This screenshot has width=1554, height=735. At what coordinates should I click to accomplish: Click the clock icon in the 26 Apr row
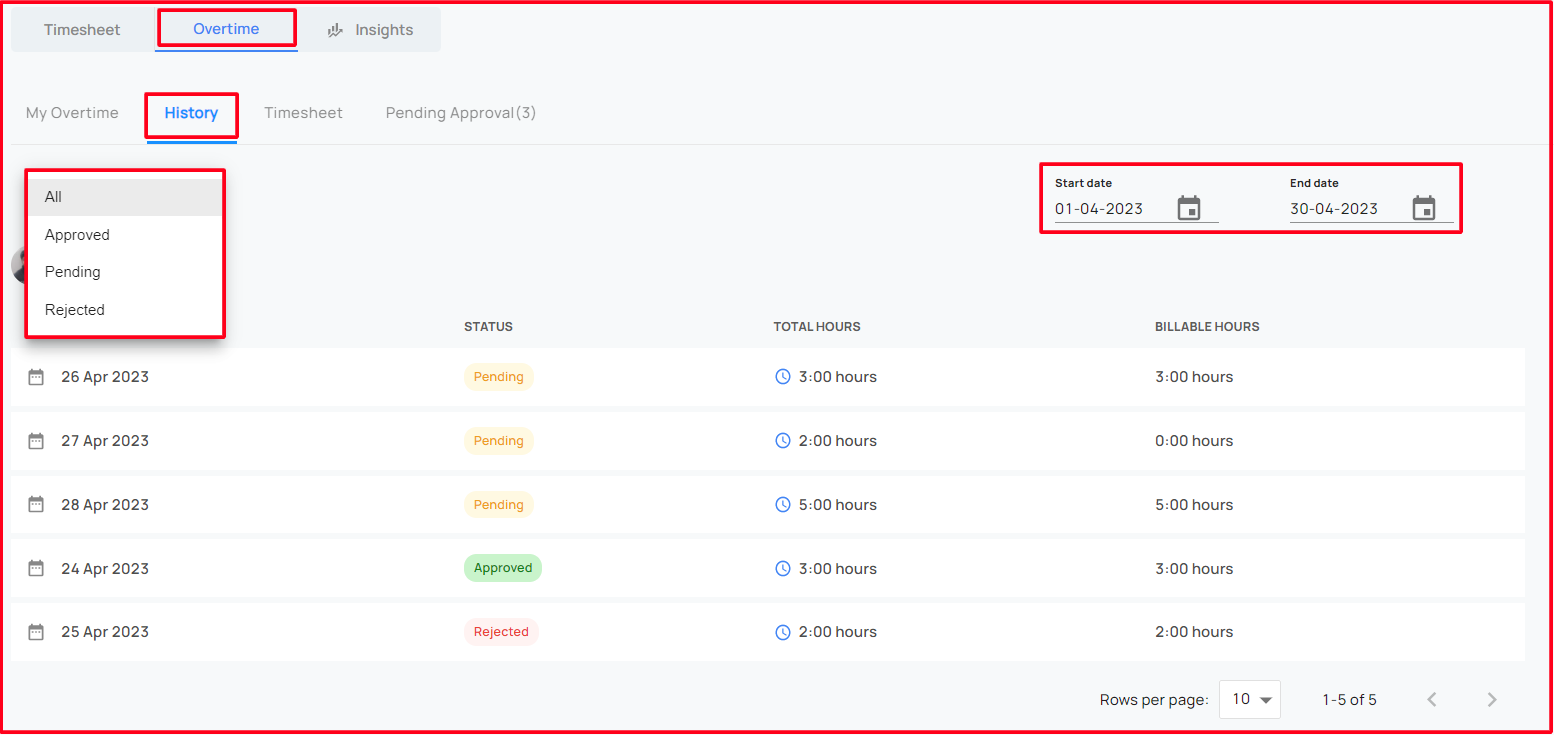pos(783,377)
